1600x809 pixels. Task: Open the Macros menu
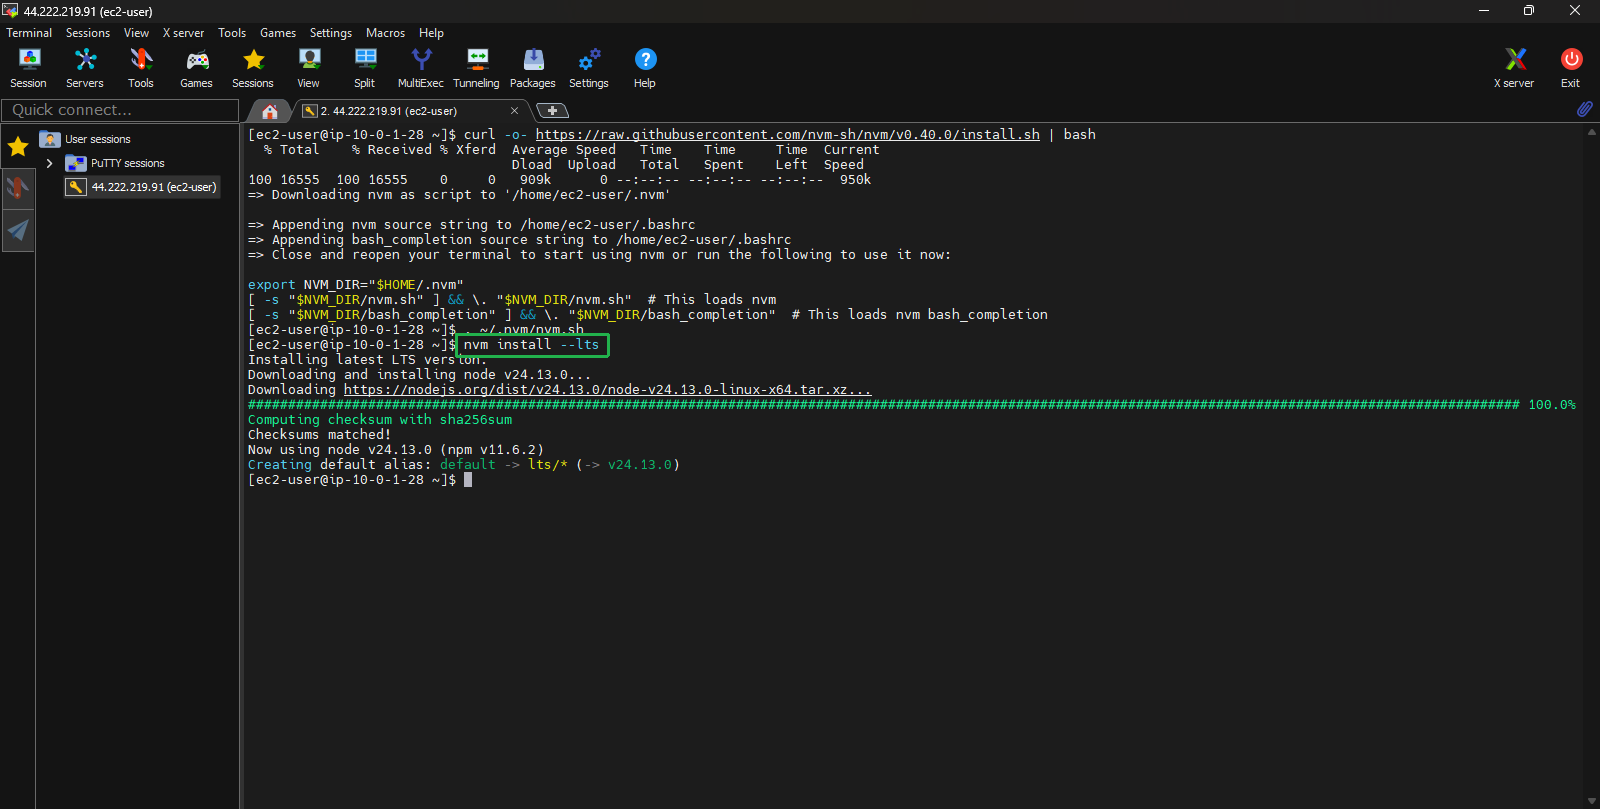tap(385, 33)
